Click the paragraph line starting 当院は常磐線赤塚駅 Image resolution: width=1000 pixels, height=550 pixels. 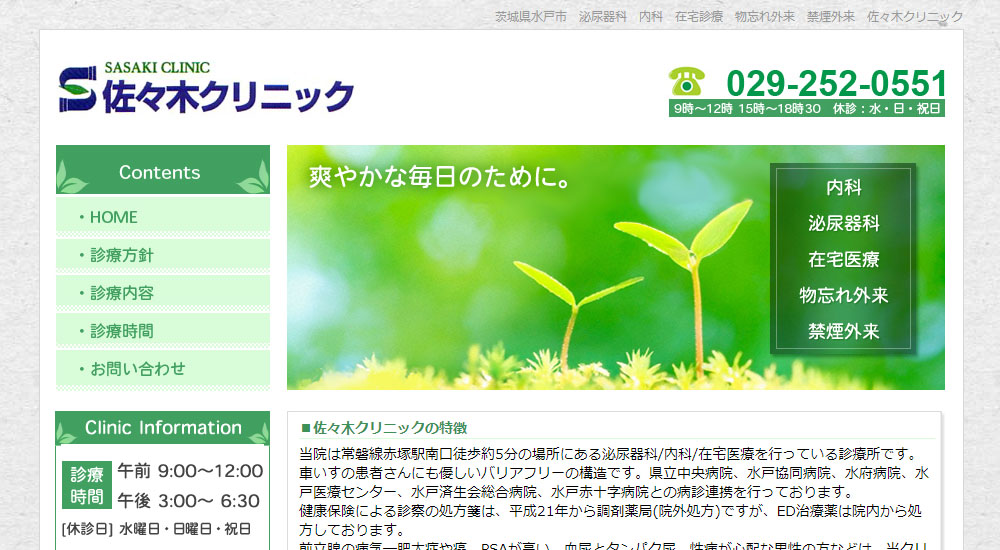click(609, 454)
